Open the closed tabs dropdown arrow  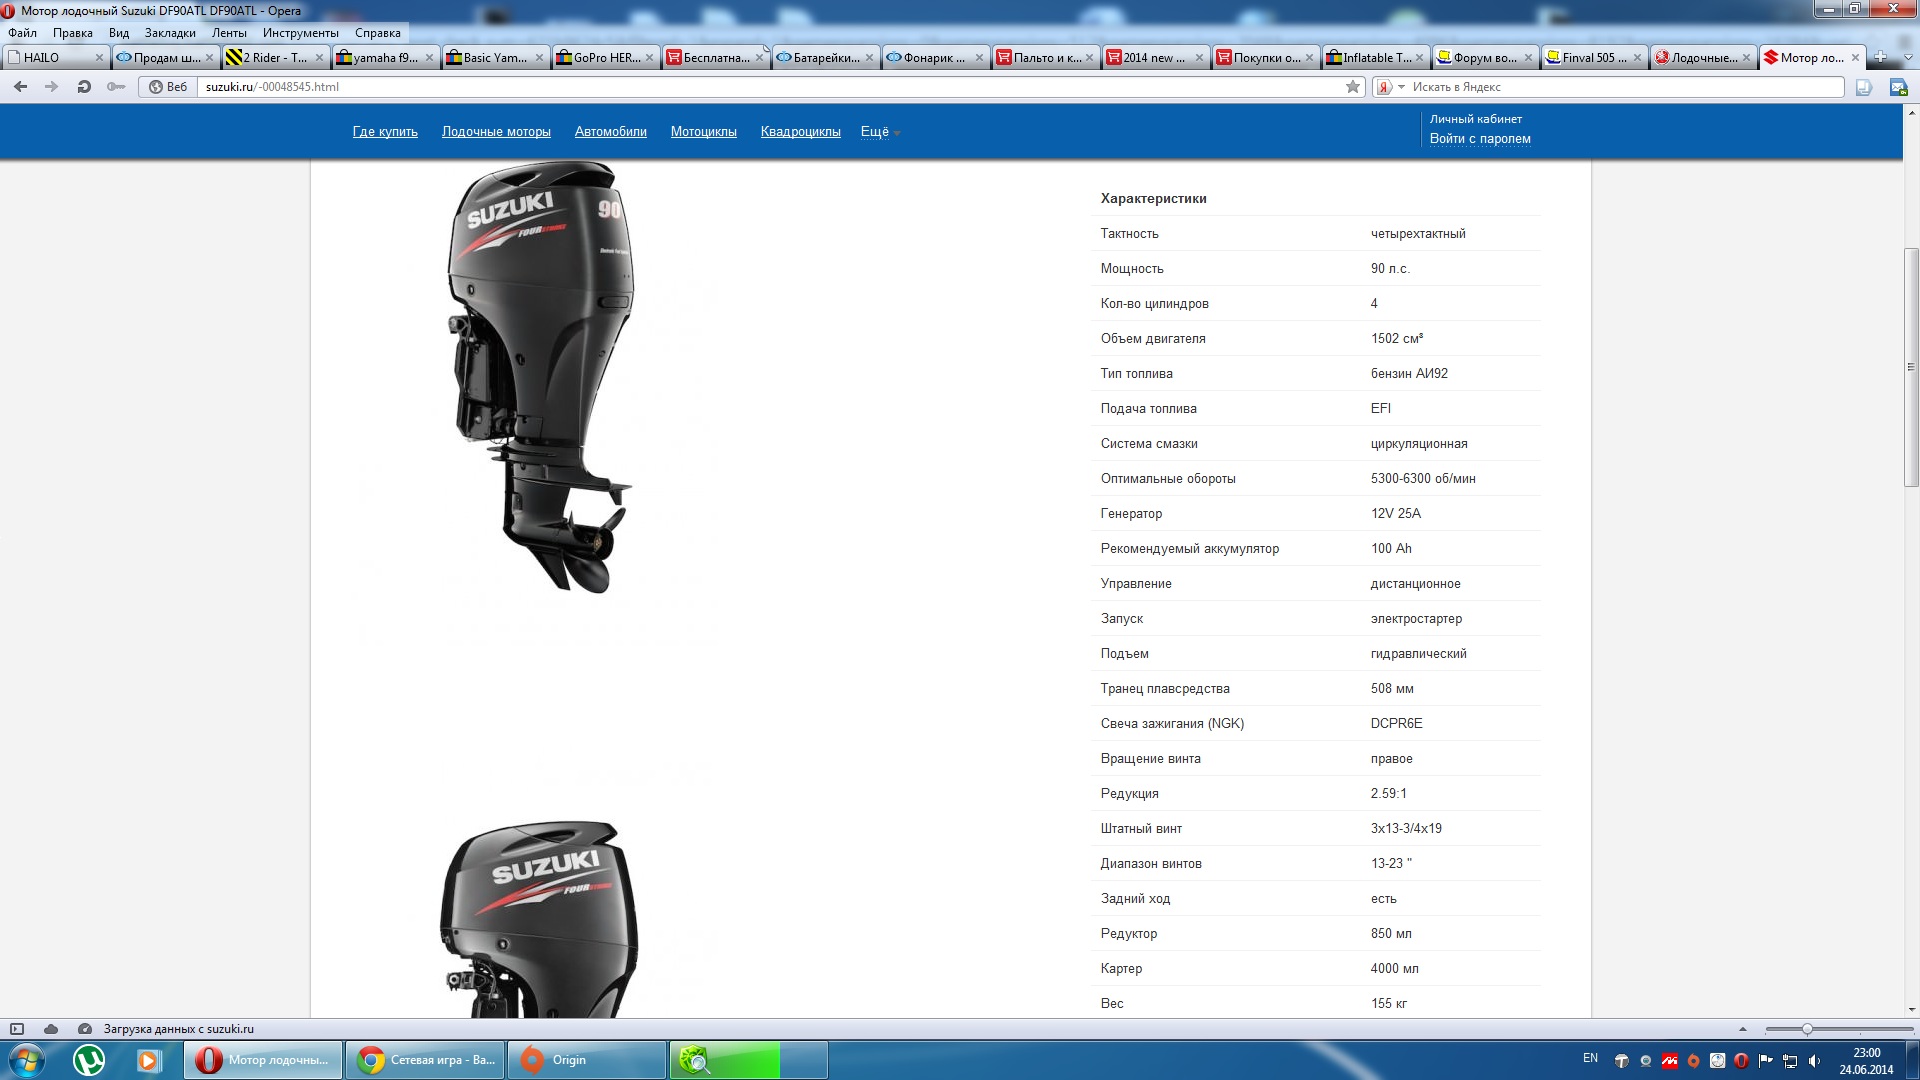(x=1908, y=57)
